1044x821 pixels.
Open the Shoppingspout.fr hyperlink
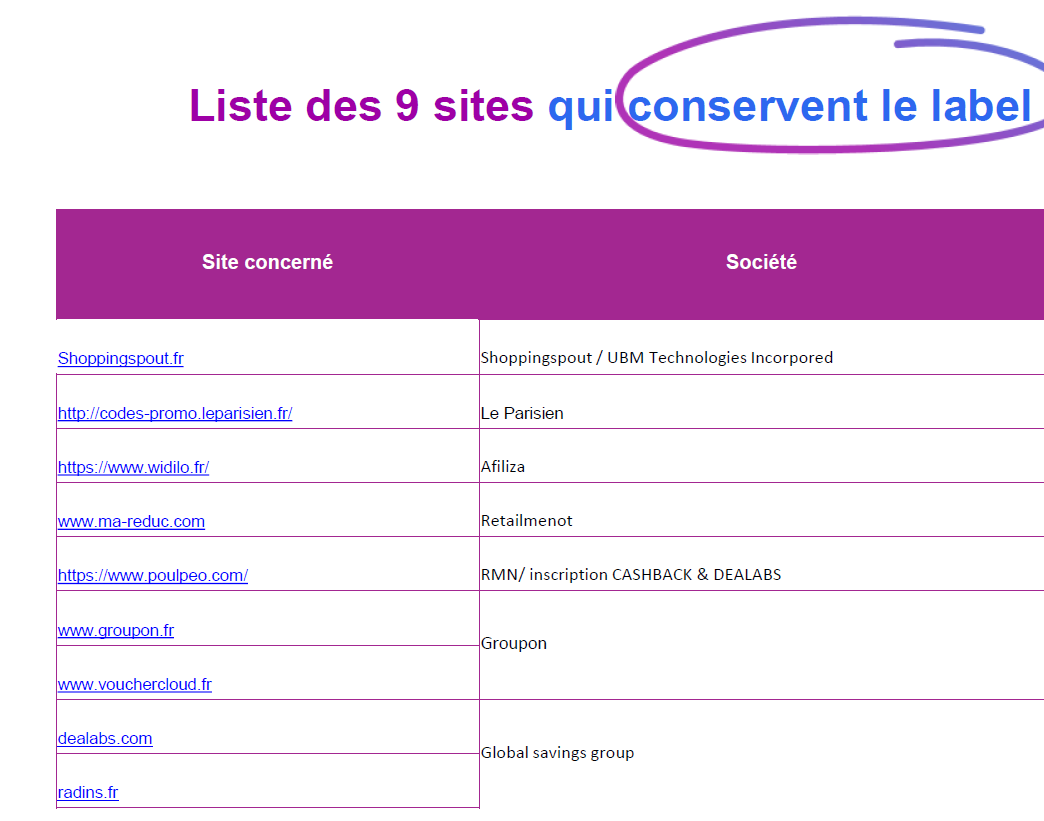click(x=120, y=358)
